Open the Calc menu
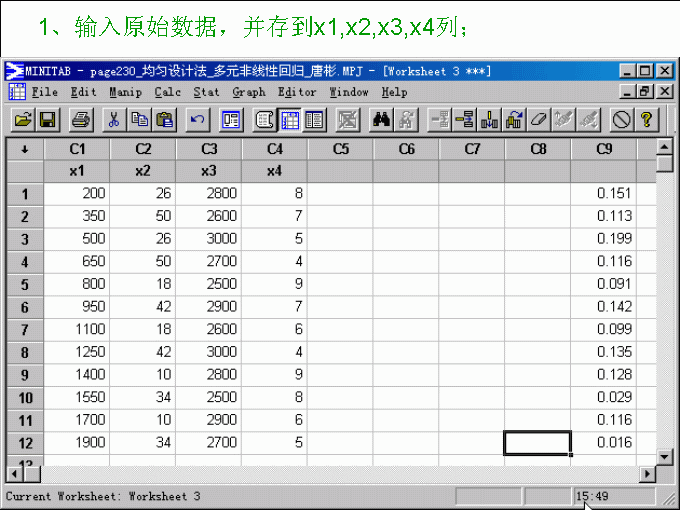Screen dimensions: 680x510 point(167,92)
